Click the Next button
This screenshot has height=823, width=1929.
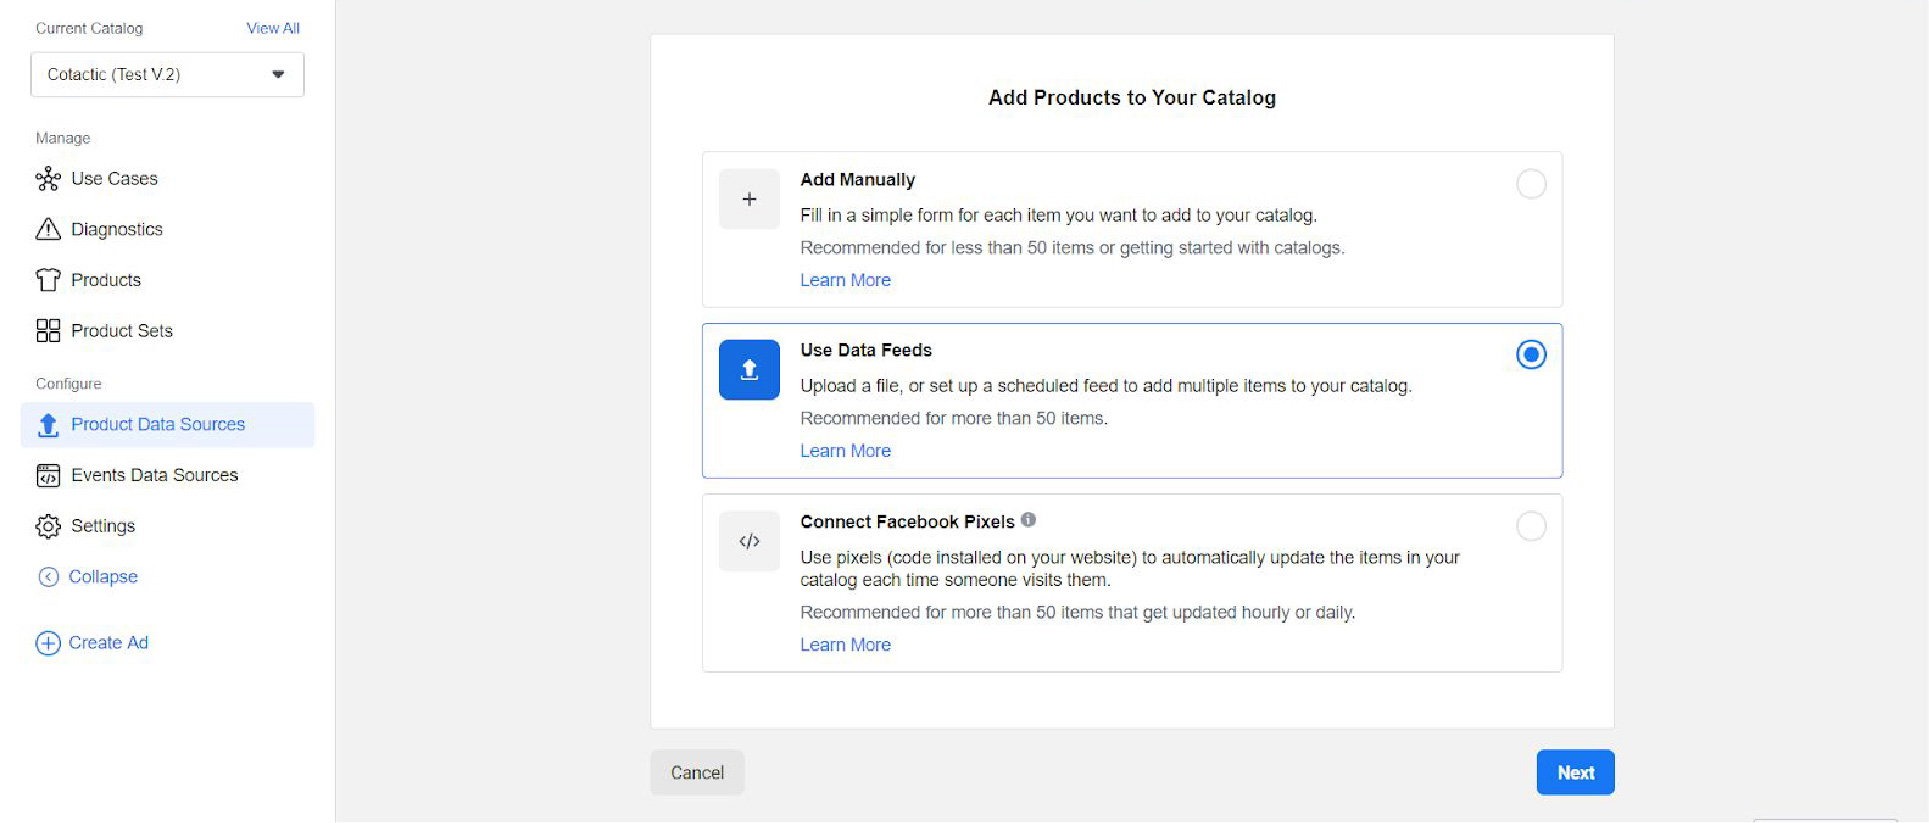pyautogui.click(x=1574, y=772)
